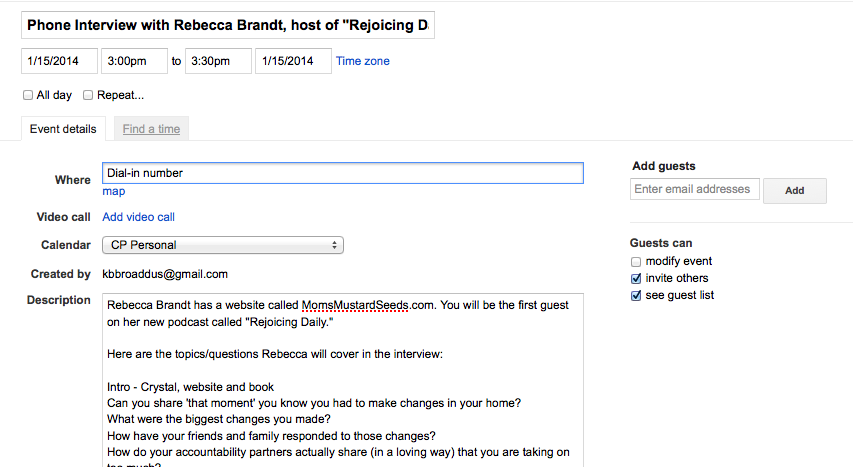Open the start date field 1/15/2014
Screen dimensions: 853x467
click(x=58, y=61)
